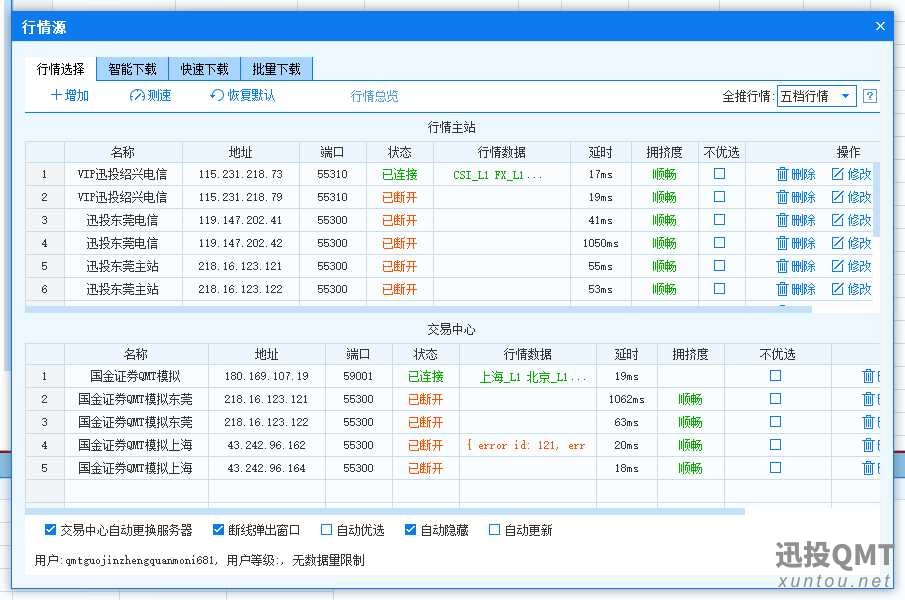Switch to the 批量下载 tab

tap(277, 69)
